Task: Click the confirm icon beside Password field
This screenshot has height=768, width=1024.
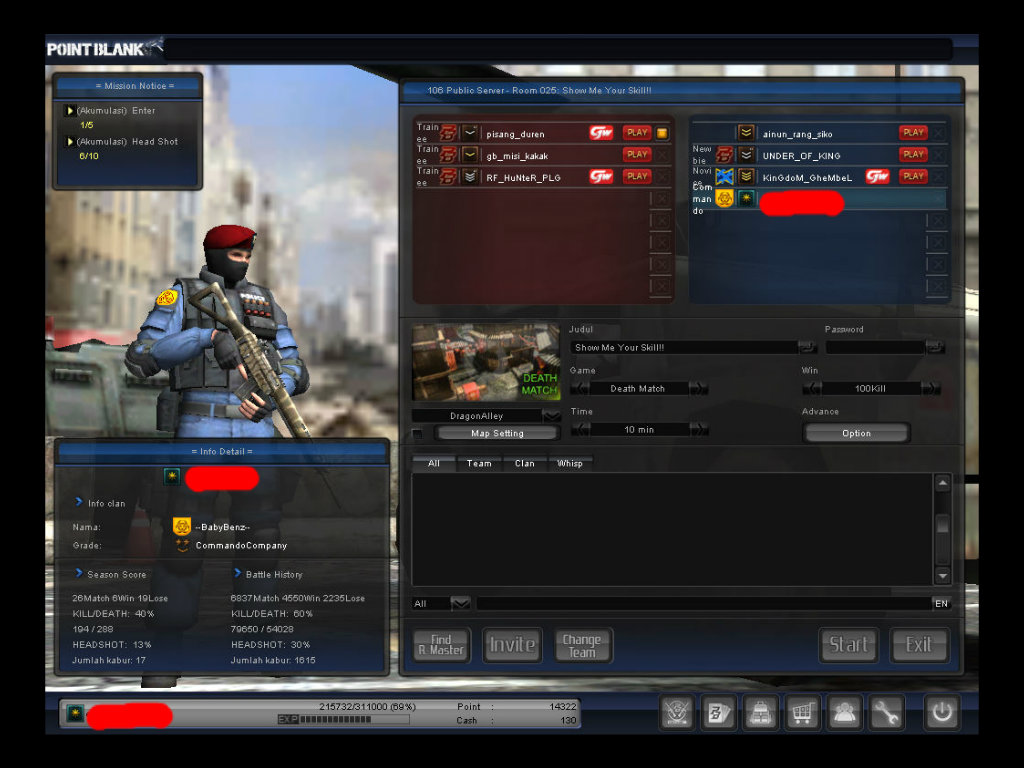Action: [935, 347]
